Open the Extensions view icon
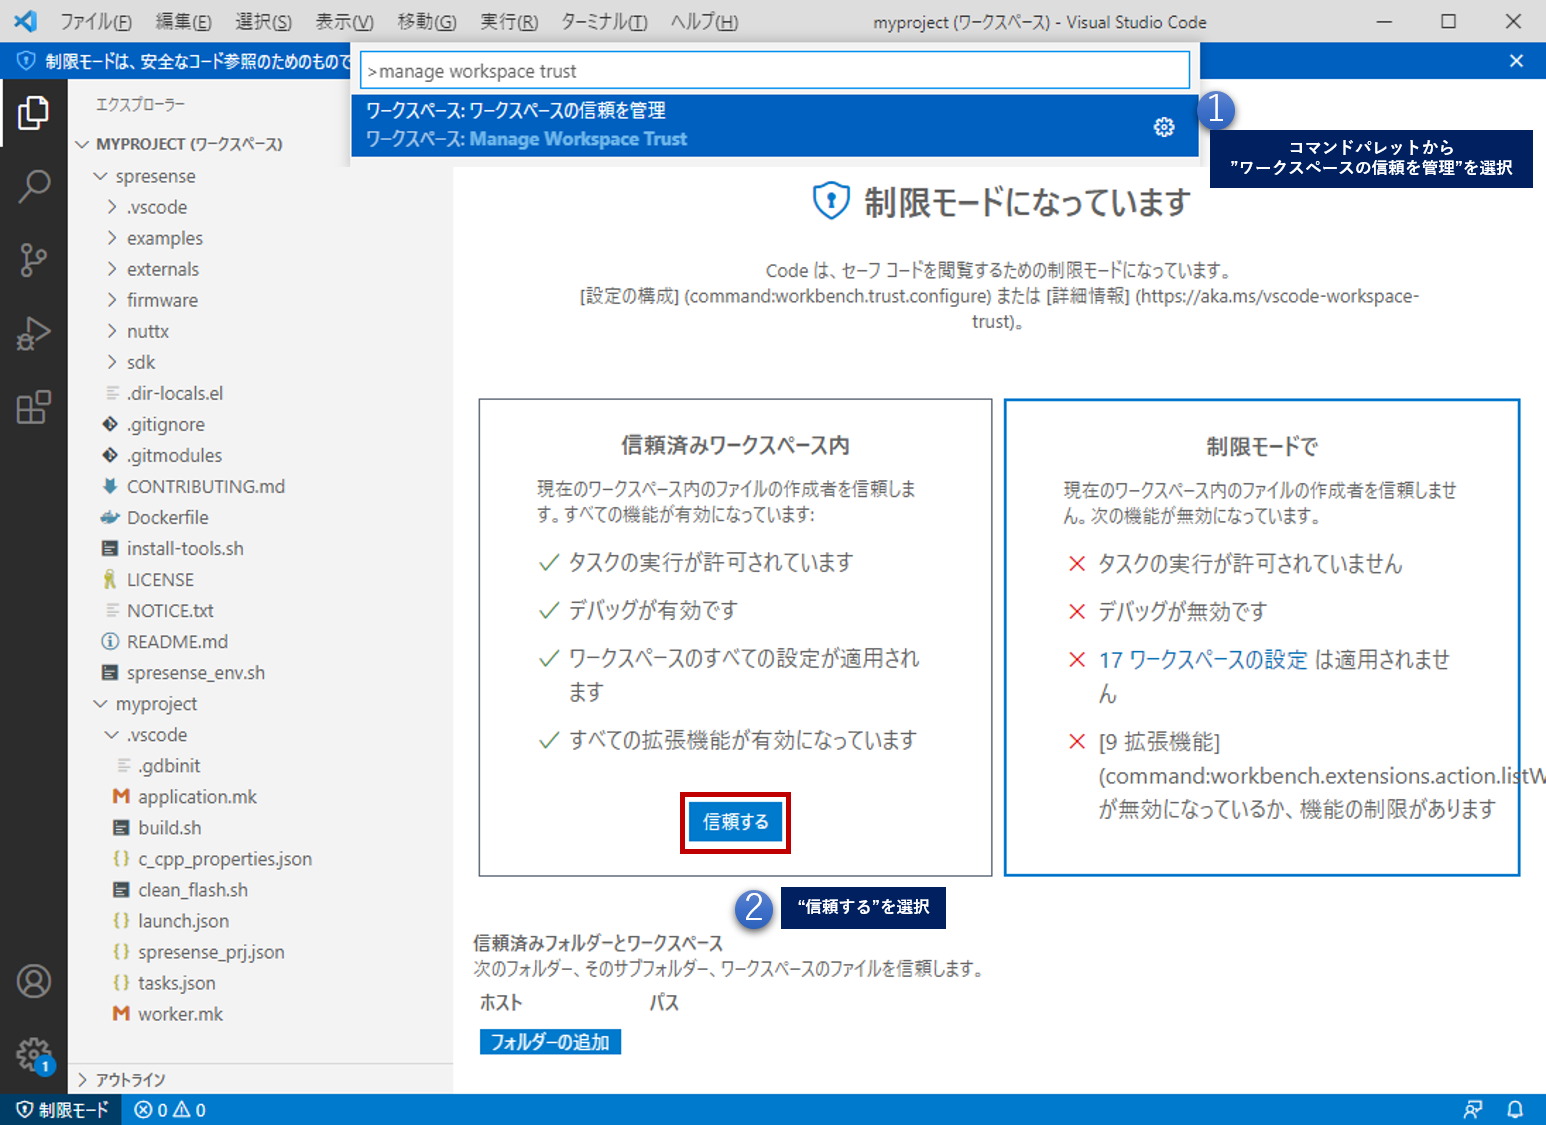1546x1125 pixels. click(x=33, y=407)
